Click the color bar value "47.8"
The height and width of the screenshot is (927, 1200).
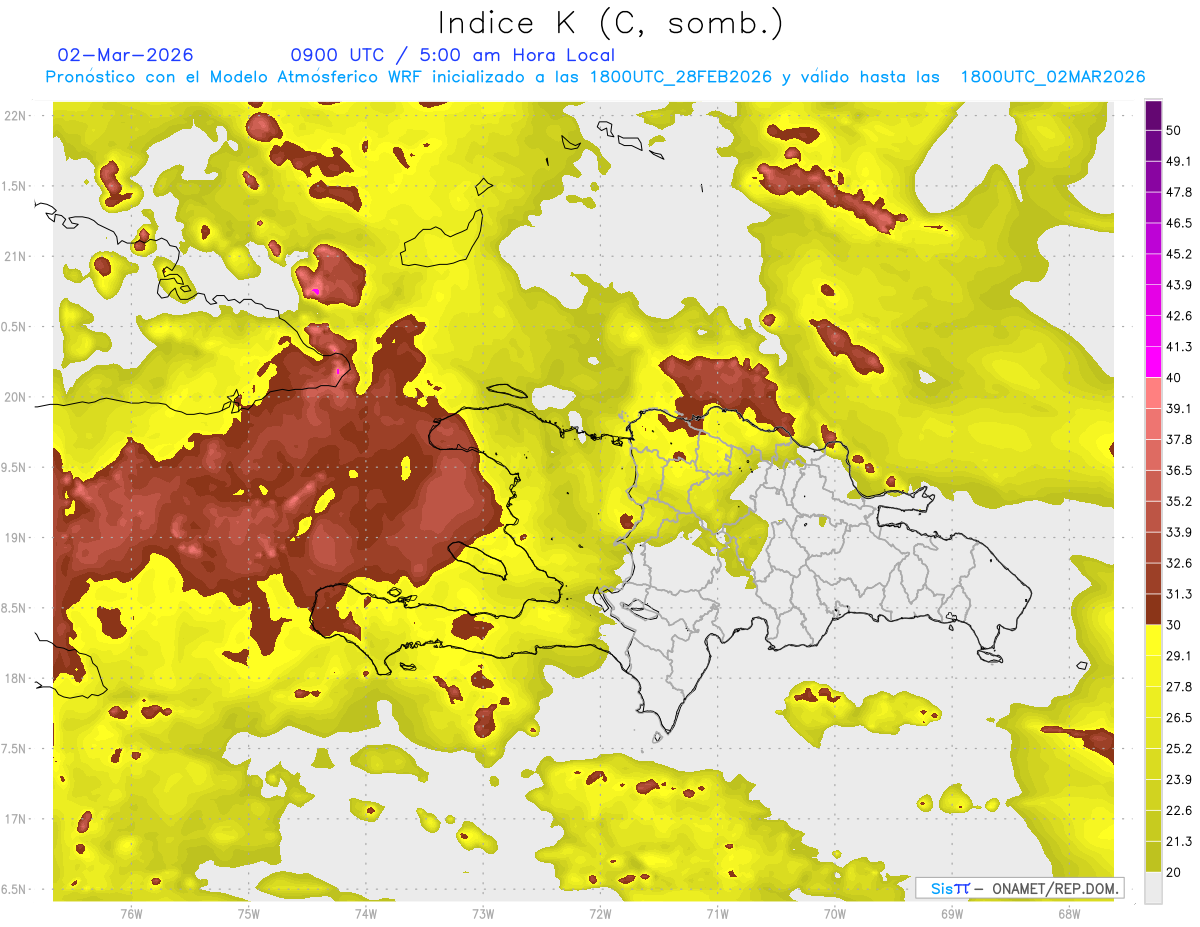click(1178, 192)
